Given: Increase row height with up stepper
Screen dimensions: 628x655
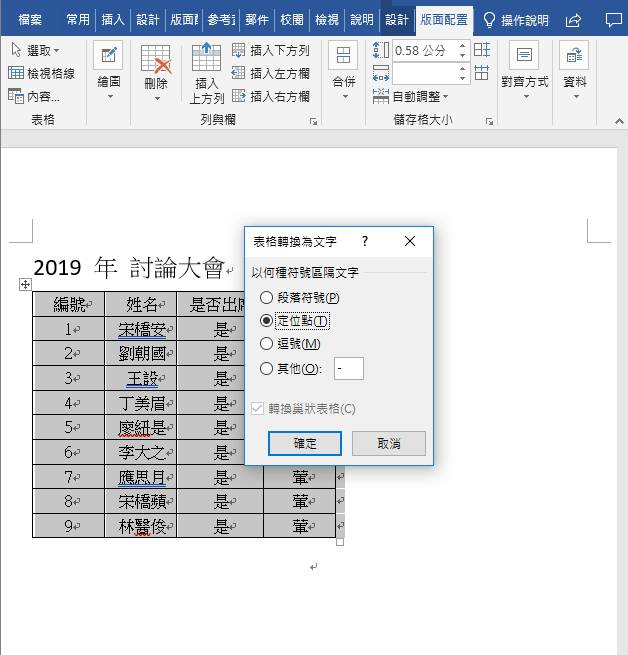Looking at the screenshot, I should coord(462,46).
